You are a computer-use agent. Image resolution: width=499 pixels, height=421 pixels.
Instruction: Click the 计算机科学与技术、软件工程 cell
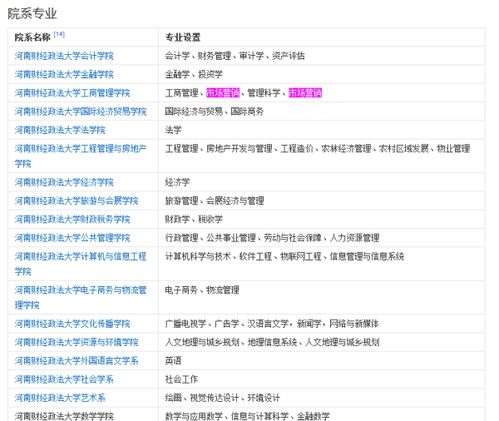tap(322, 264)
